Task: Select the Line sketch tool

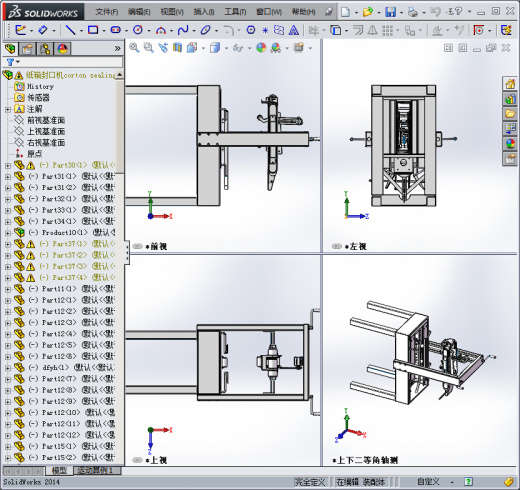Action: tap(70, 30)
